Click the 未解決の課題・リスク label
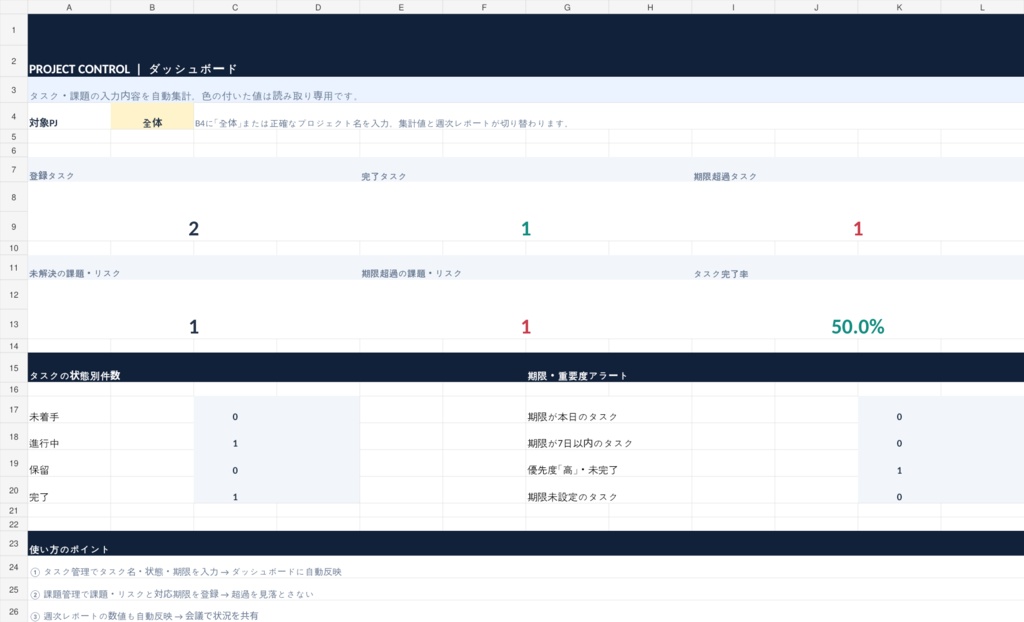 tap(75, 274)
